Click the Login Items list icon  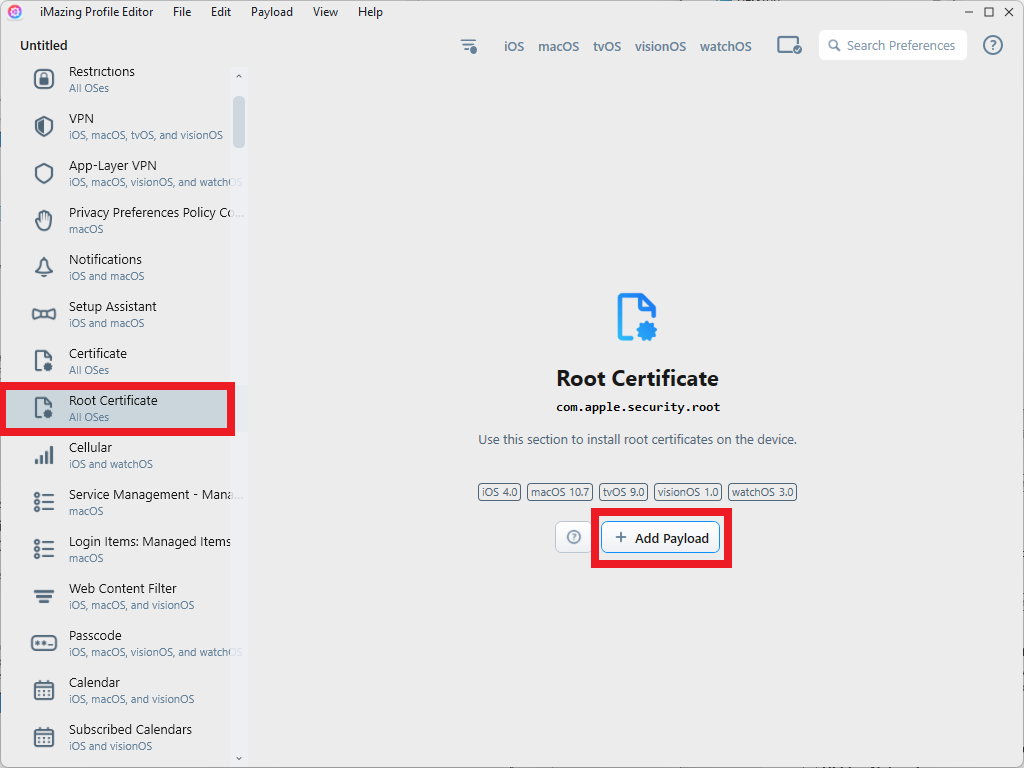[x=44, y=549]
